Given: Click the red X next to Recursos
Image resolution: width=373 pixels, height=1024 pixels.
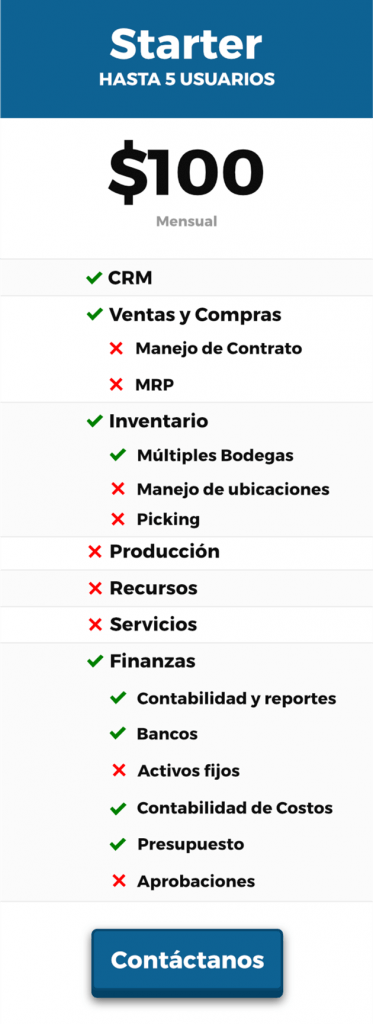Looking at the screenshot, I should click(95, 589).
